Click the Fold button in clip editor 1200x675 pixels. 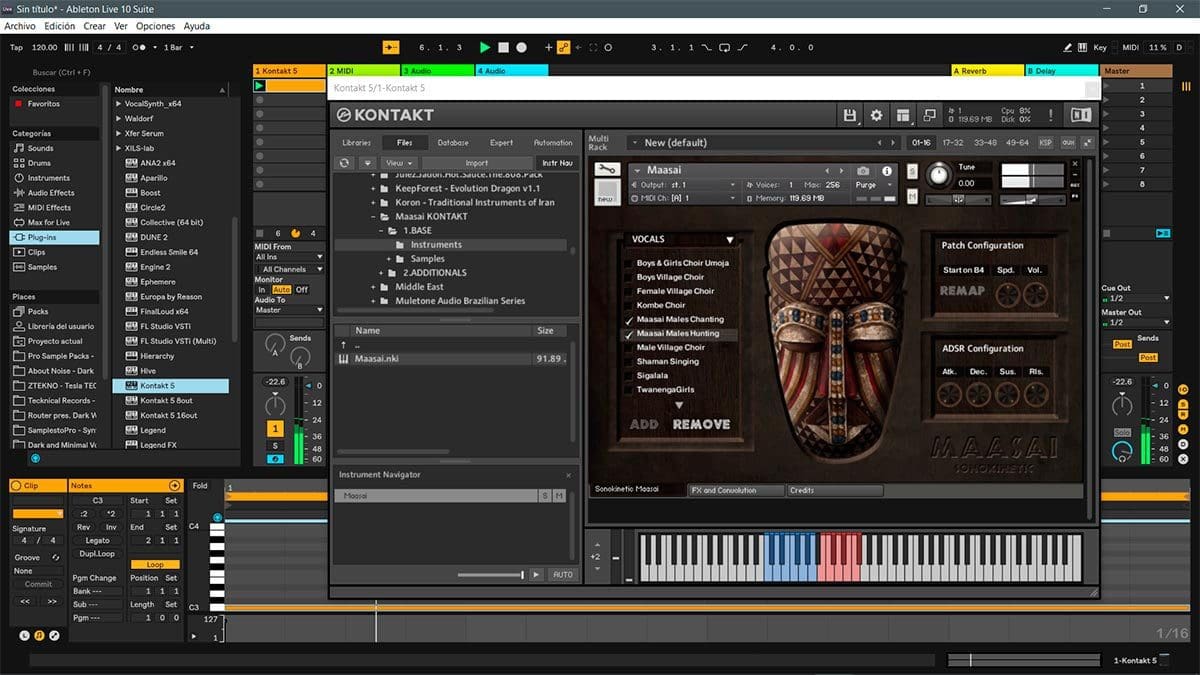[x=200, y=486]
